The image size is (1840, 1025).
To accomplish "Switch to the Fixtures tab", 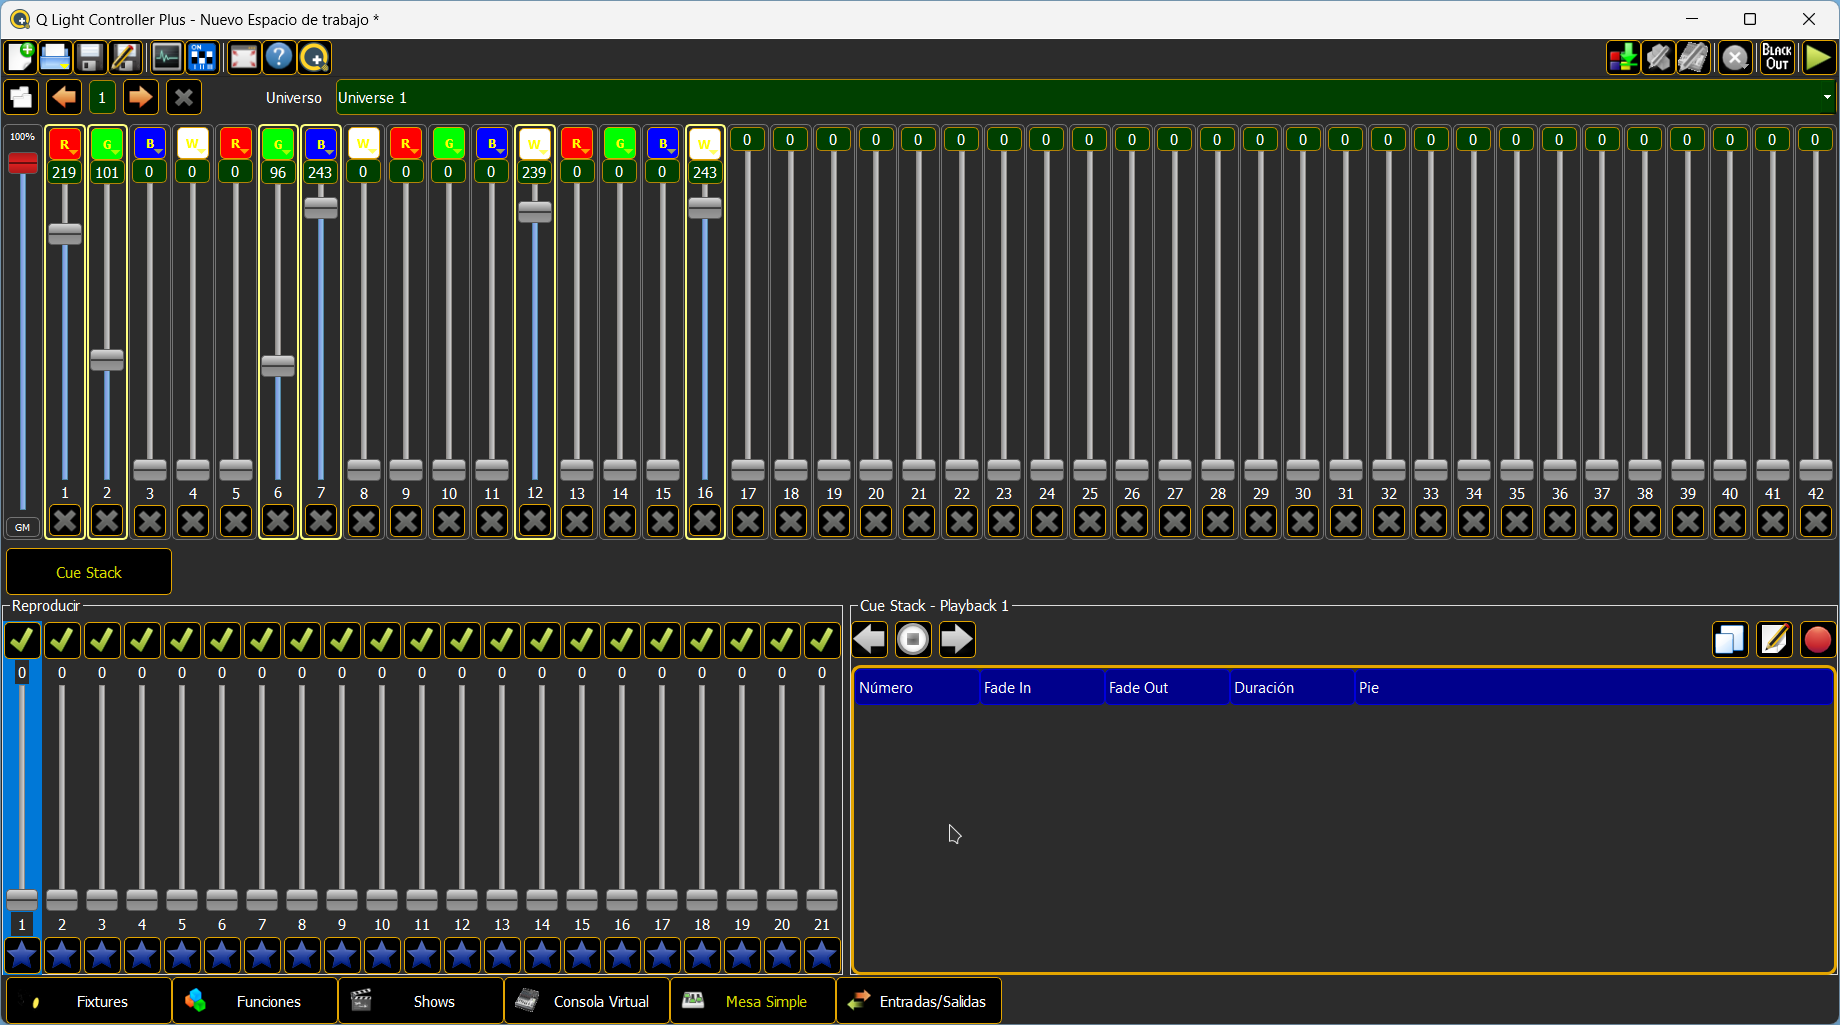I will click(89, 1001).
